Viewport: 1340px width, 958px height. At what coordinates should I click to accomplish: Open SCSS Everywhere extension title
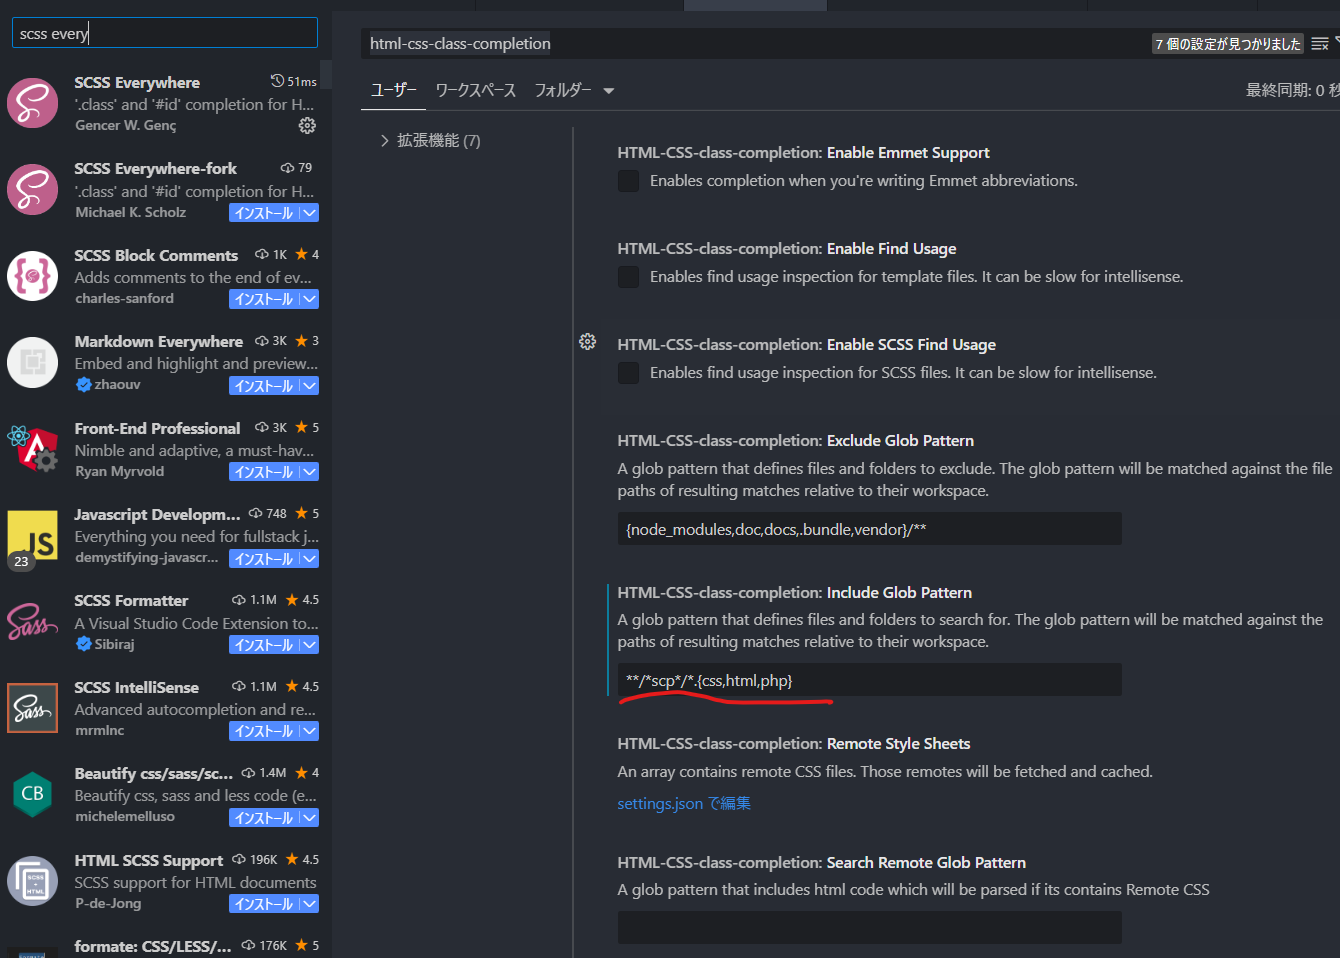137,83
